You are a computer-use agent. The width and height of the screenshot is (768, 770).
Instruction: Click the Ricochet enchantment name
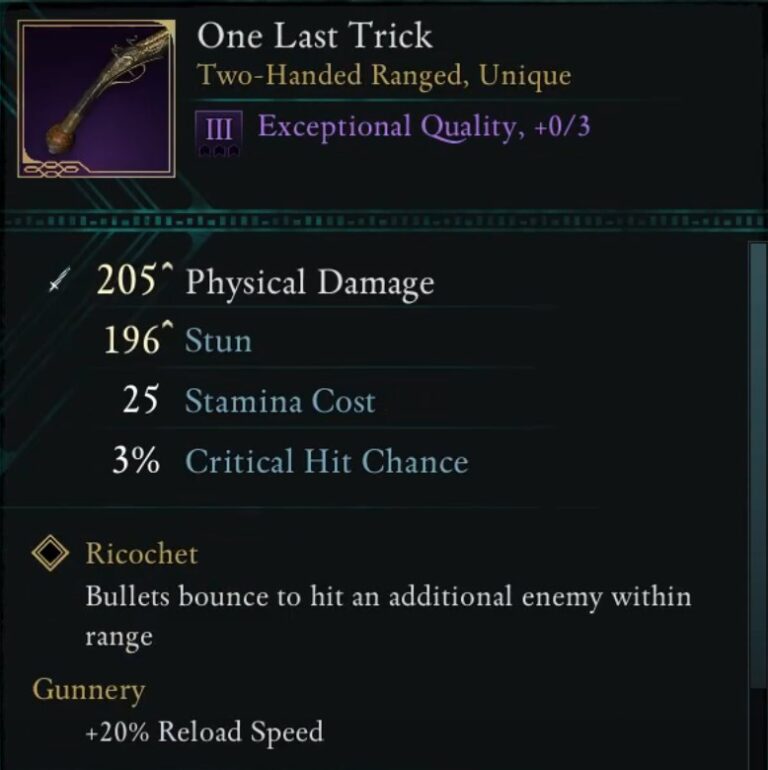(x=141, y=554)
